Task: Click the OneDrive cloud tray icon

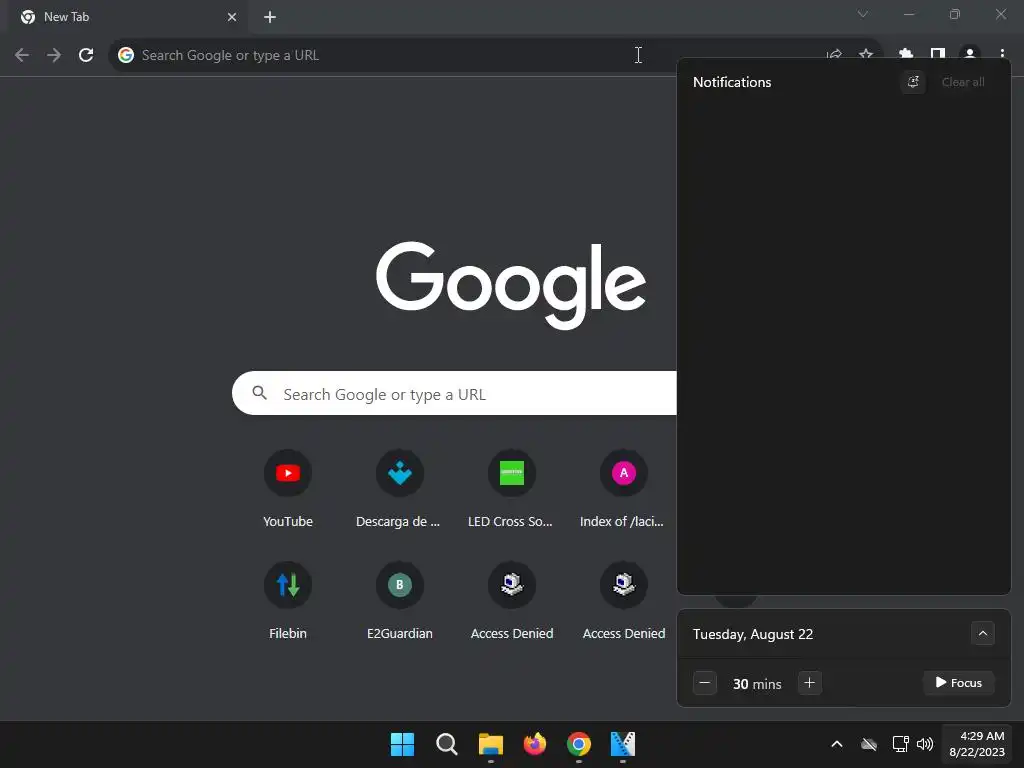Action: click(869, 744)
